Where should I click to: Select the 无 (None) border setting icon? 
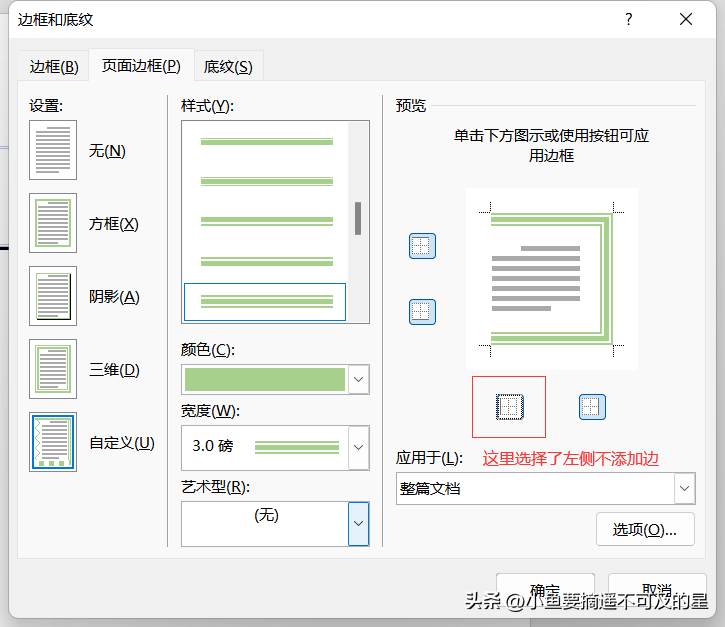click(53, 151)
